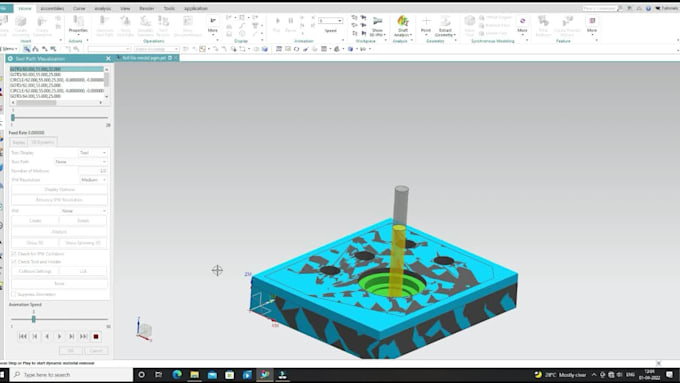This screenshot has width=680, height=383.
Task: Click the Number of Motions input field
Action: pyautogui.click(x=92, y=171)
